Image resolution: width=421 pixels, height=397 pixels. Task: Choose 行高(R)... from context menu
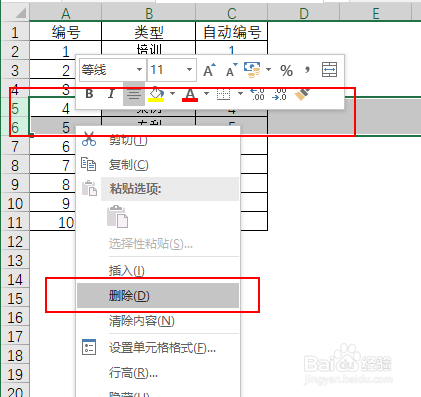pos(158,373)
